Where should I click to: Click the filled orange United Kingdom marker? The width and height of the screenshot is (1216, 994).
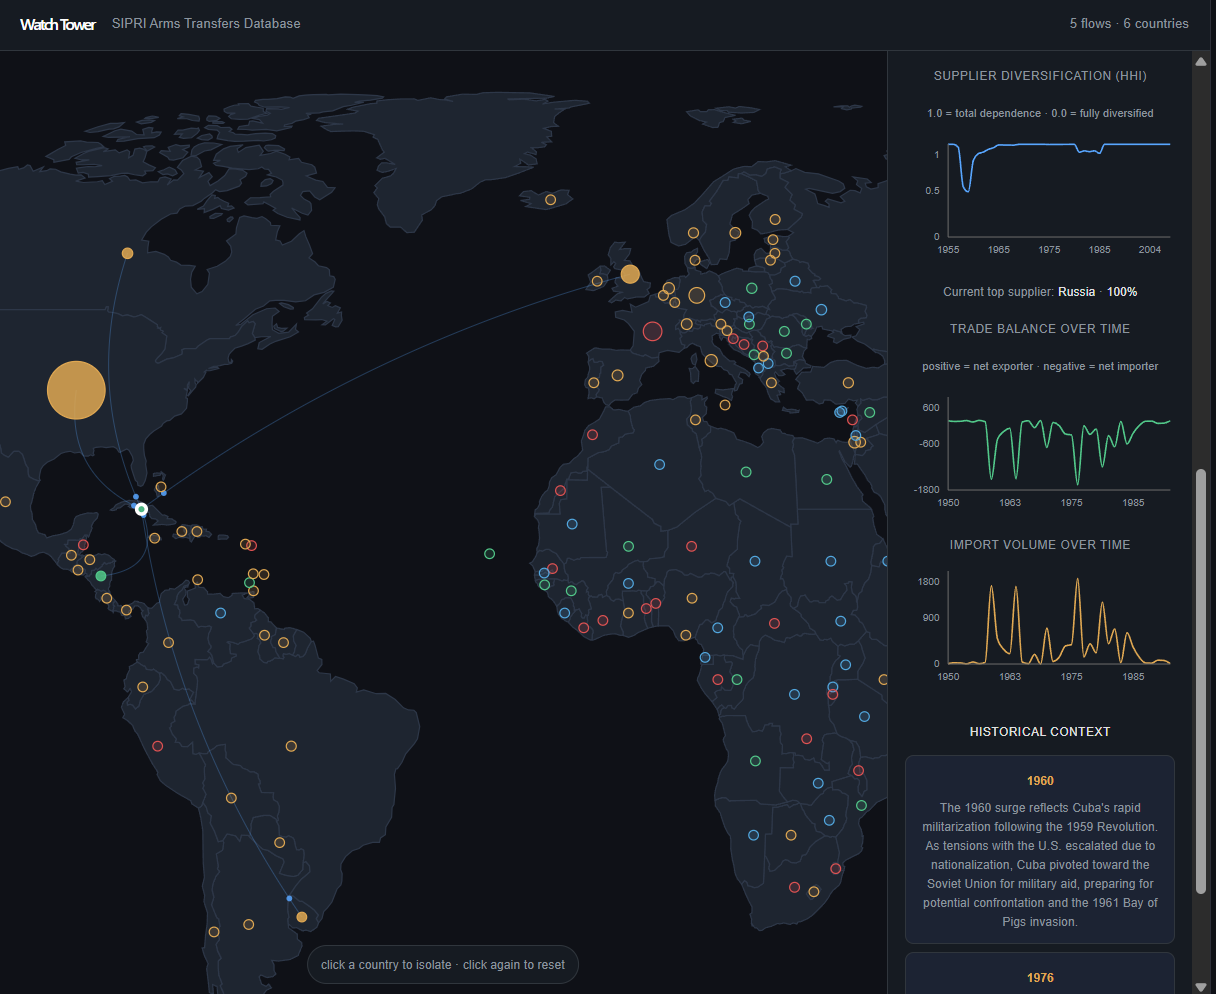tap(630, 274)
